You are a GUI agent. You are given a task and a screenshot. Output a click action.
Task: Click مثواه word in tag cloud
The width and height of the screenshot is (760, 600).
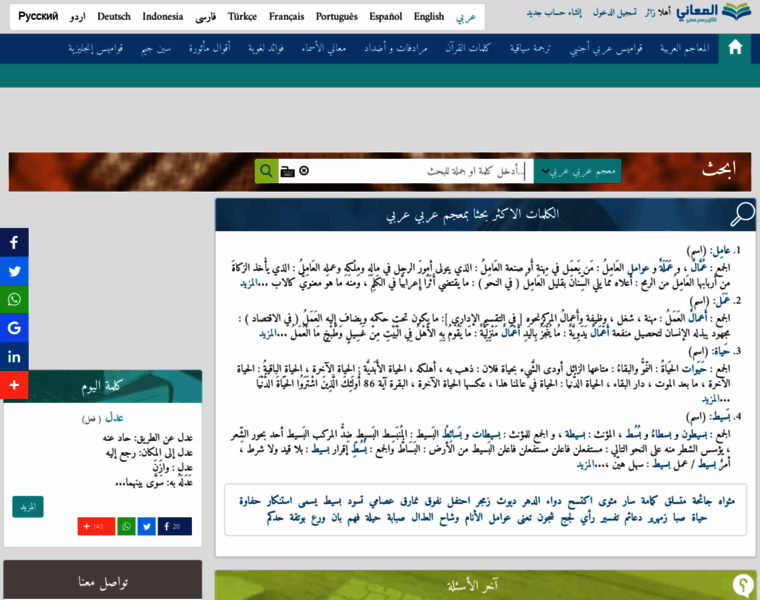tap(726, 501)
